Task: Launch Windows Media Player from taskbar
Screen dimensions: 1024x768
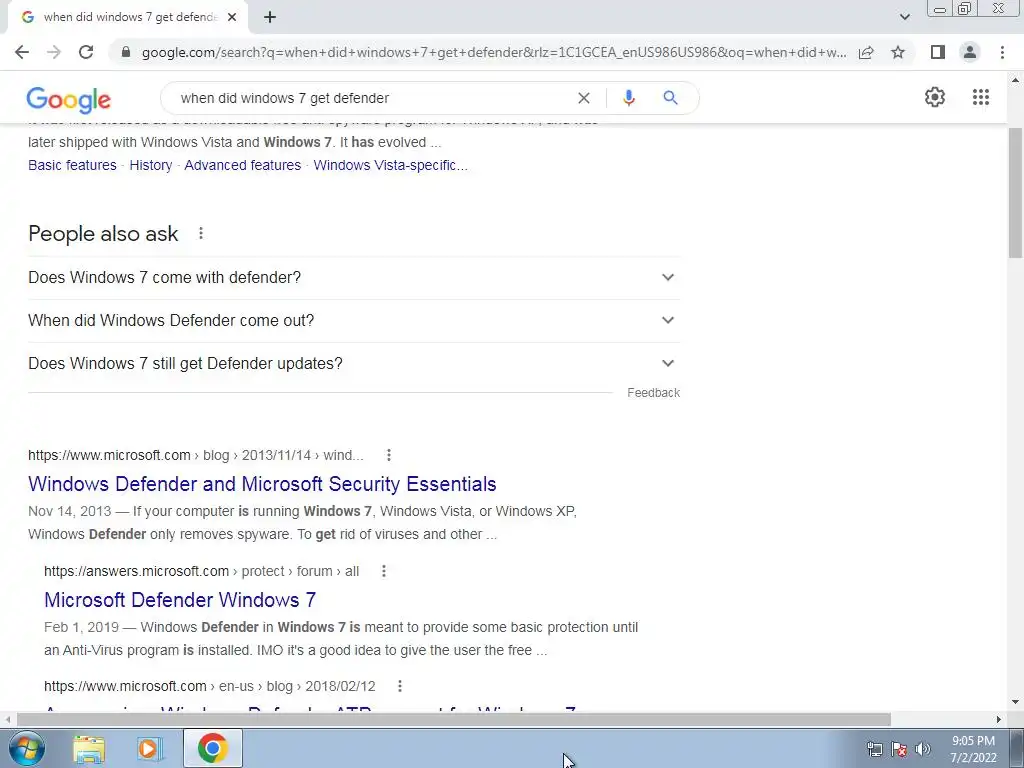Action: click(149, 749)
